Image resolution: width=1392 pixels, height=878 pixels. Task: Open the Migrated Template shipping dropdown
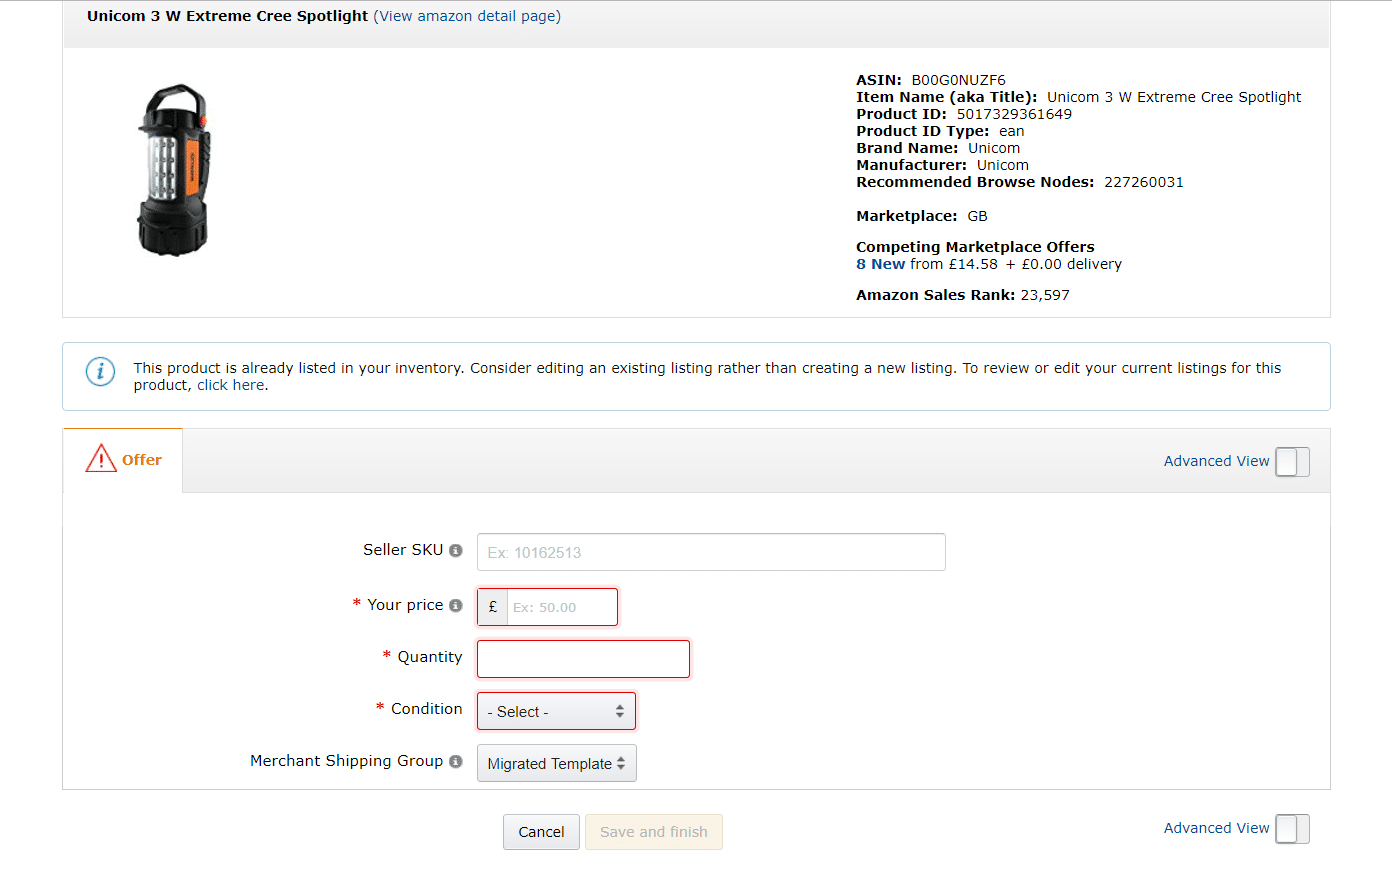556,763
